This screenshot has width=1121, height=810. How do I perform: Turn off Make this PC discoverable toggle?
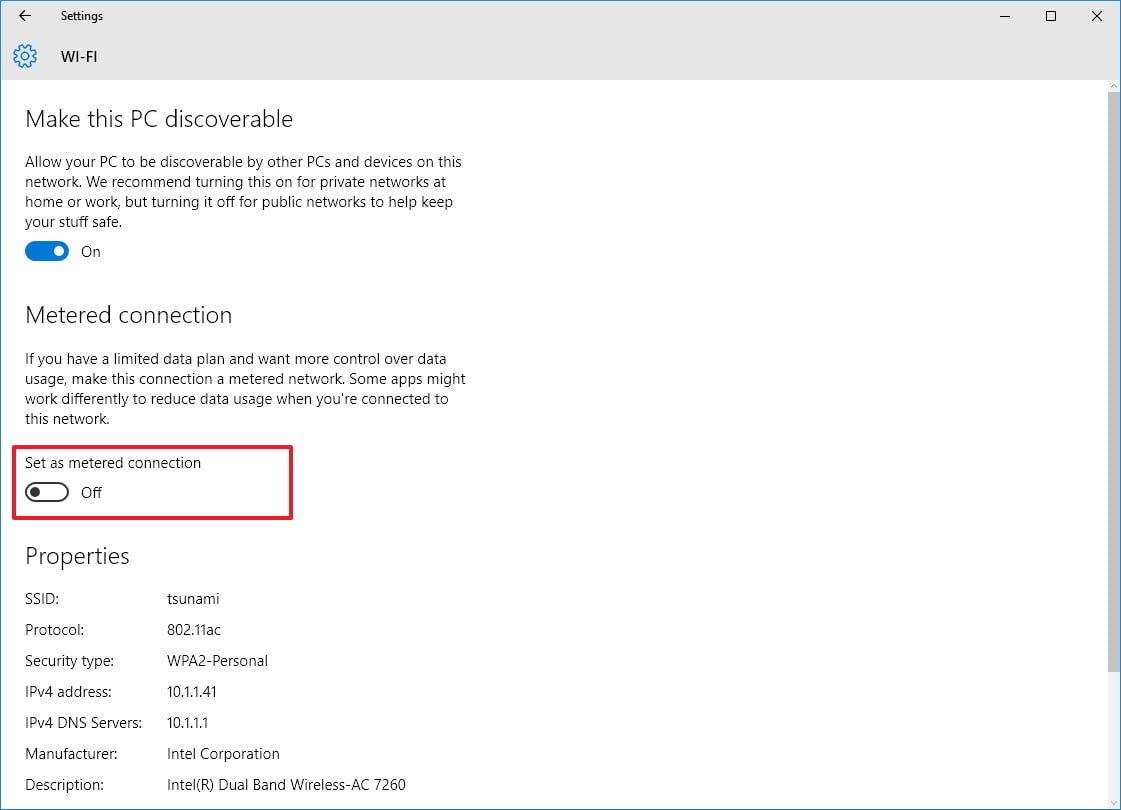[47, 252]
